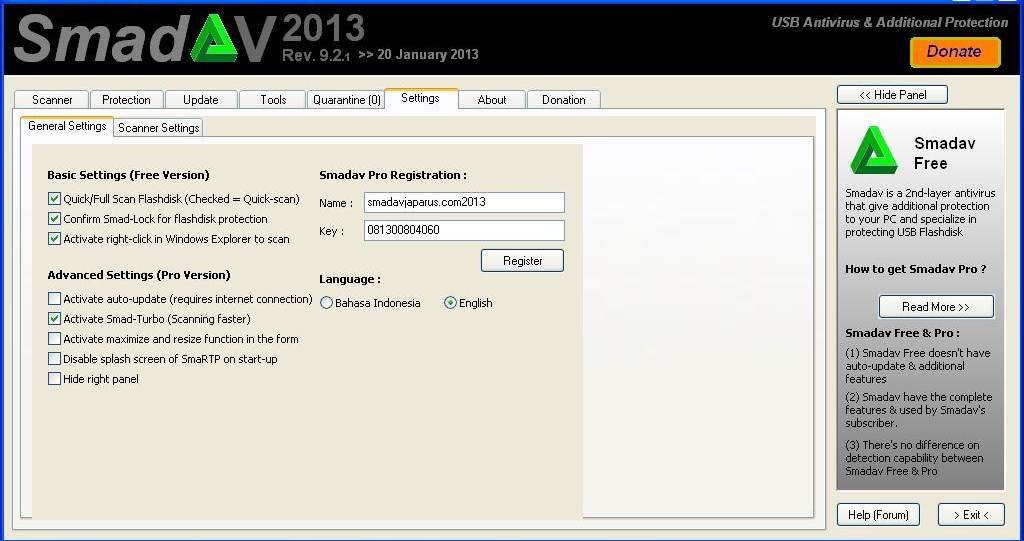The width and height of the screenshot is (1024, 541).
Task: Check Disable splash screen of SmaRTP
Action: tap(54, 359)
